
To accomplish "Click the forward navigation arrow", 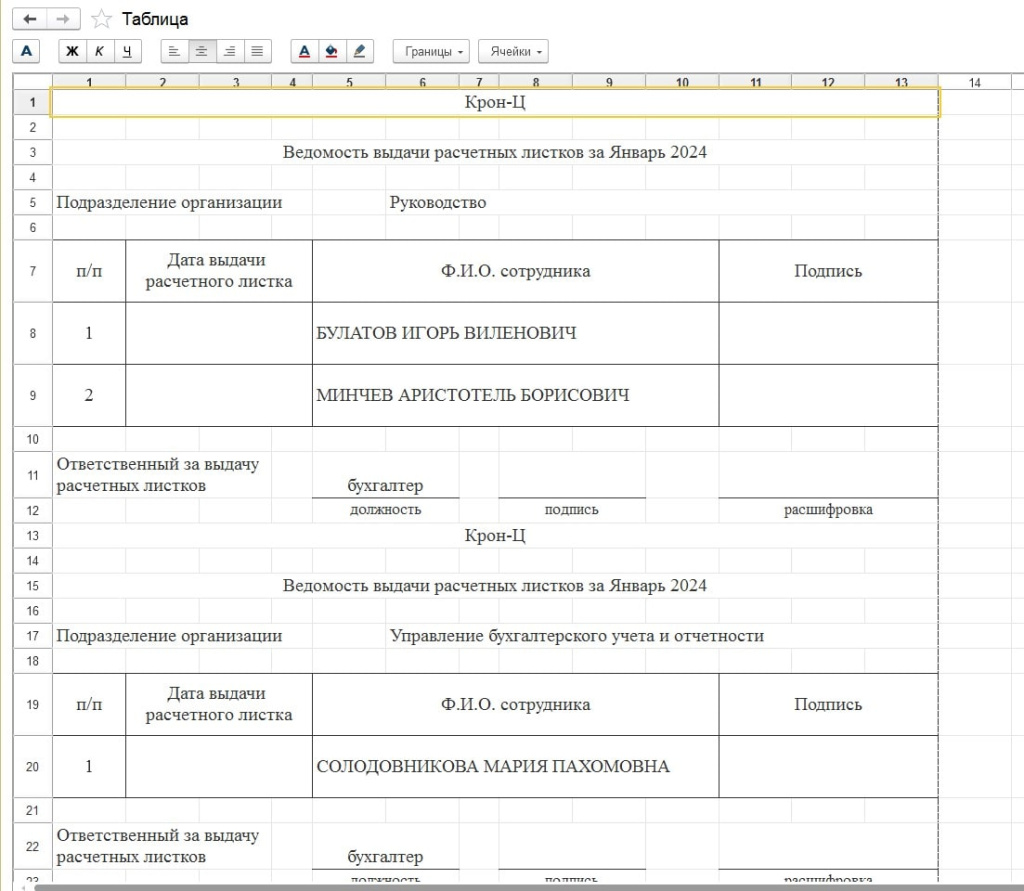I will (63, 19).
